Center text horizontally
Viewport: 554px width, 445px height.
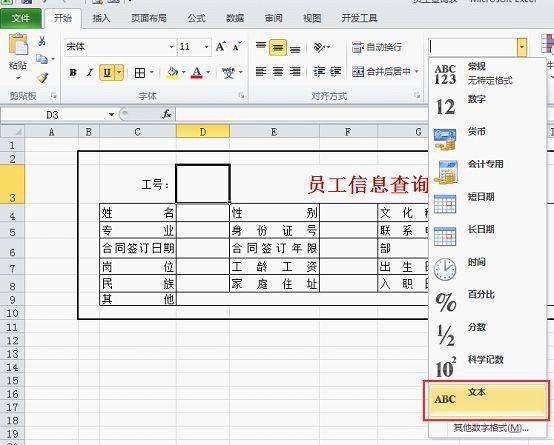[x=278, y=72]
